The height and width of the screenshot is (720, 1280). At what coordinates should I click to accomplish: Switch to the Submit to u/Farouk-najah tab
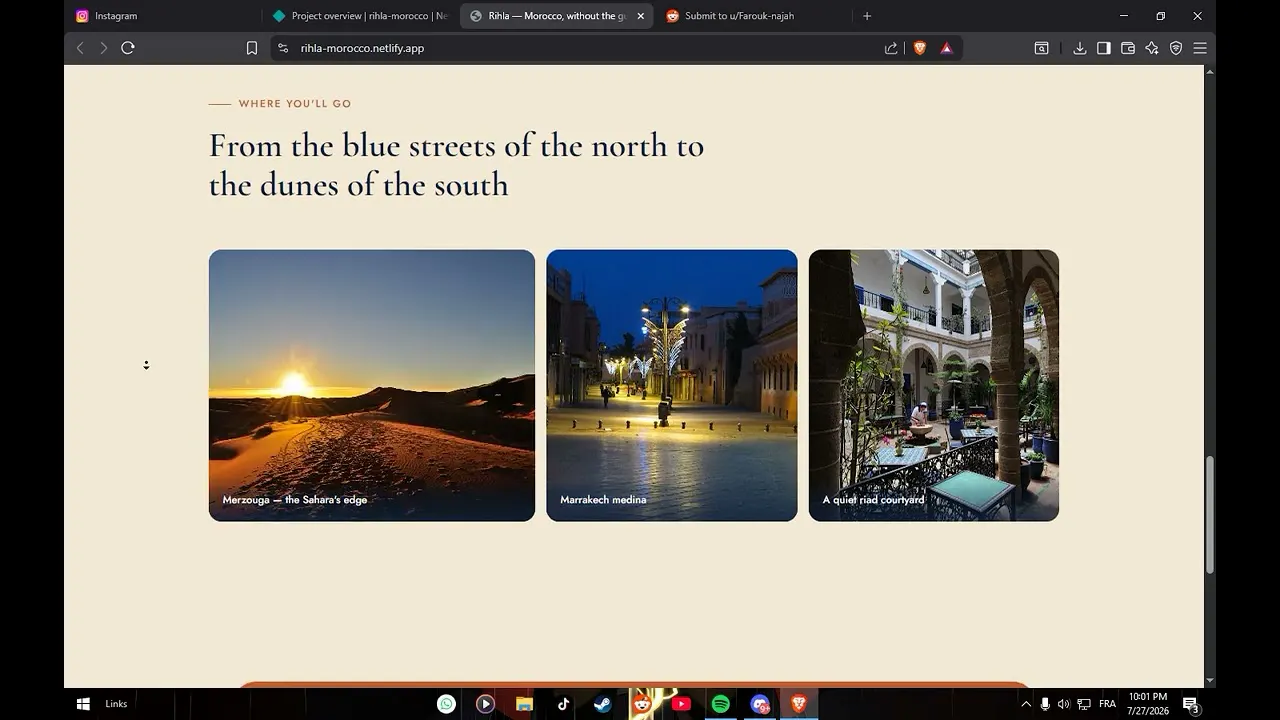[x=754, y=16]
